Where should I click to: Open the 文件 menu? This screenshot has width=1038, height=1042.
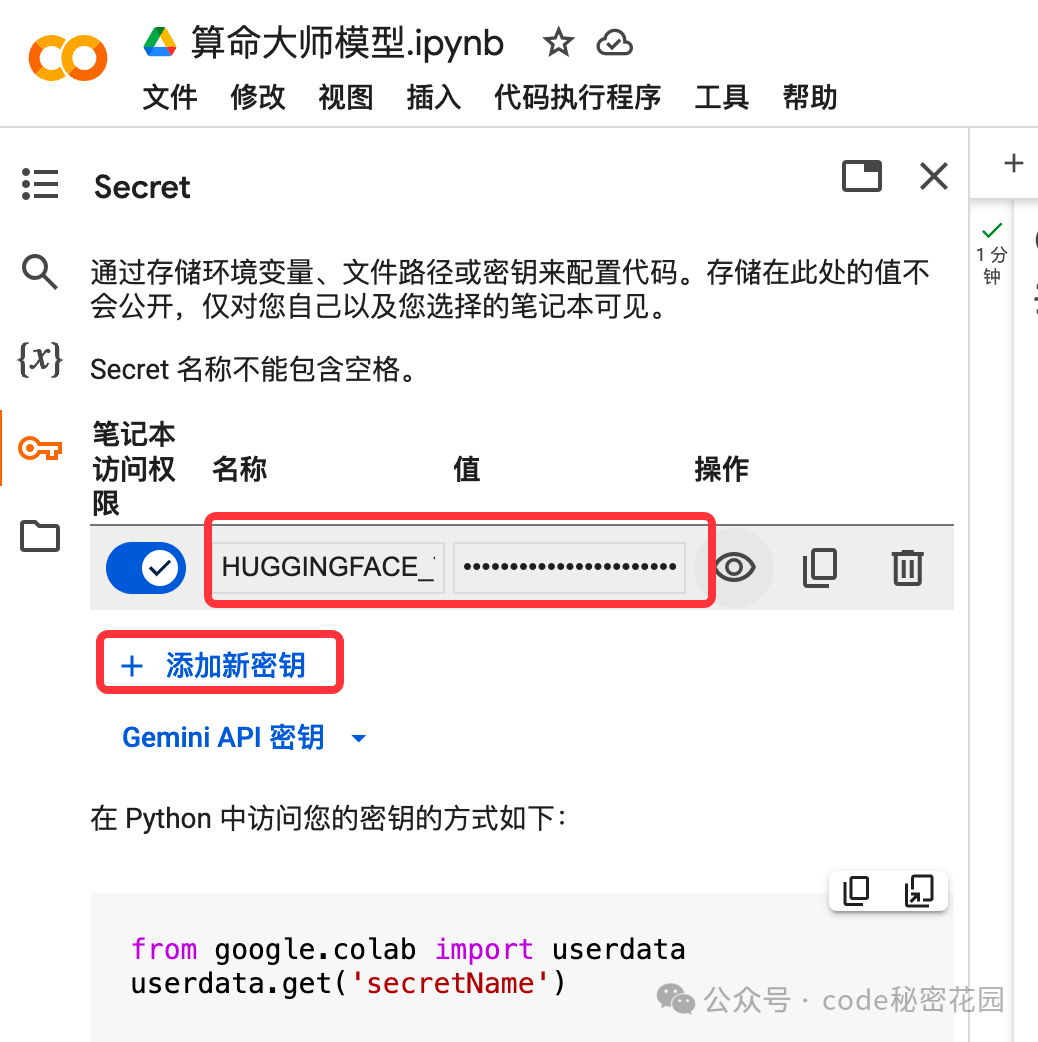[170, 97]
